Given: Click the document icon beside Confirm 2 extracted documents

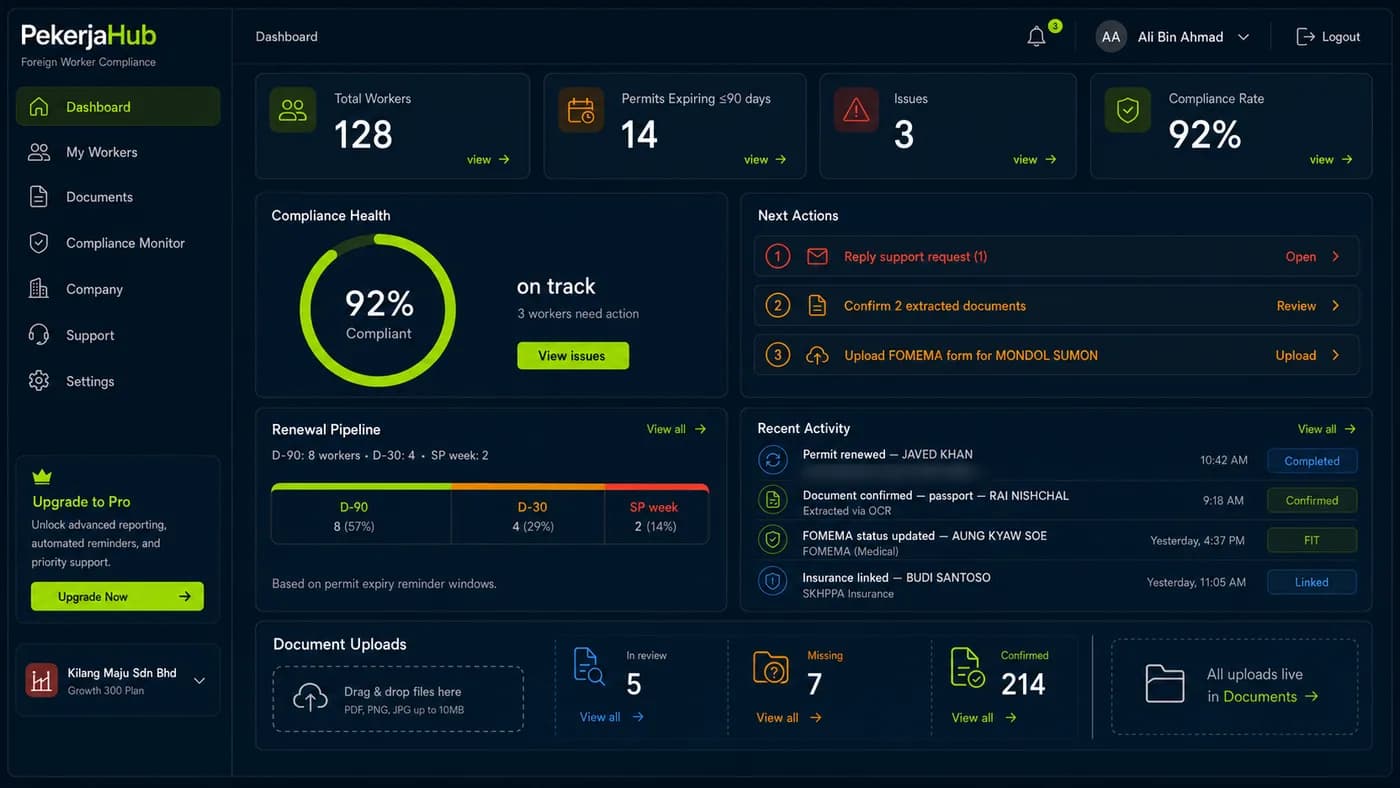Looking at the screenshot, I should [817, 306].
